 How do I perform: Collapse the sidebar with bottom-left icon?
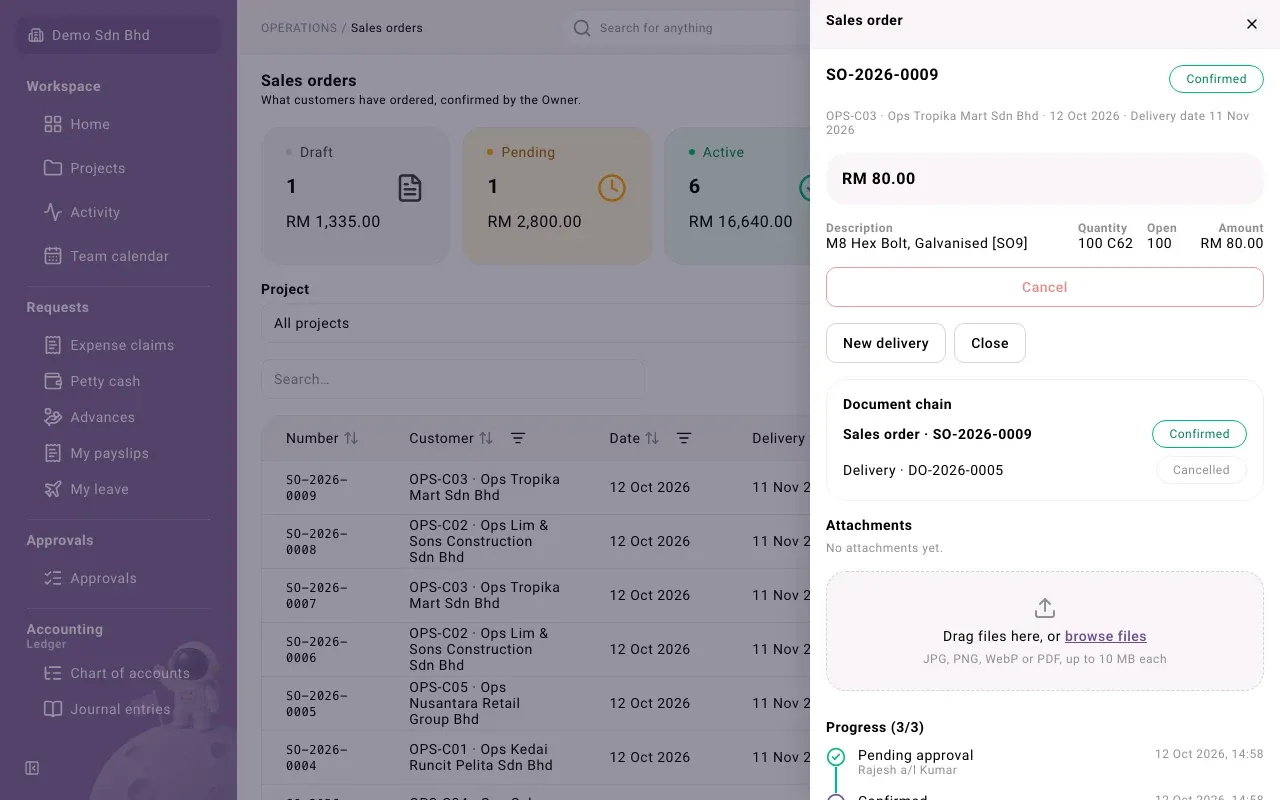32,768
